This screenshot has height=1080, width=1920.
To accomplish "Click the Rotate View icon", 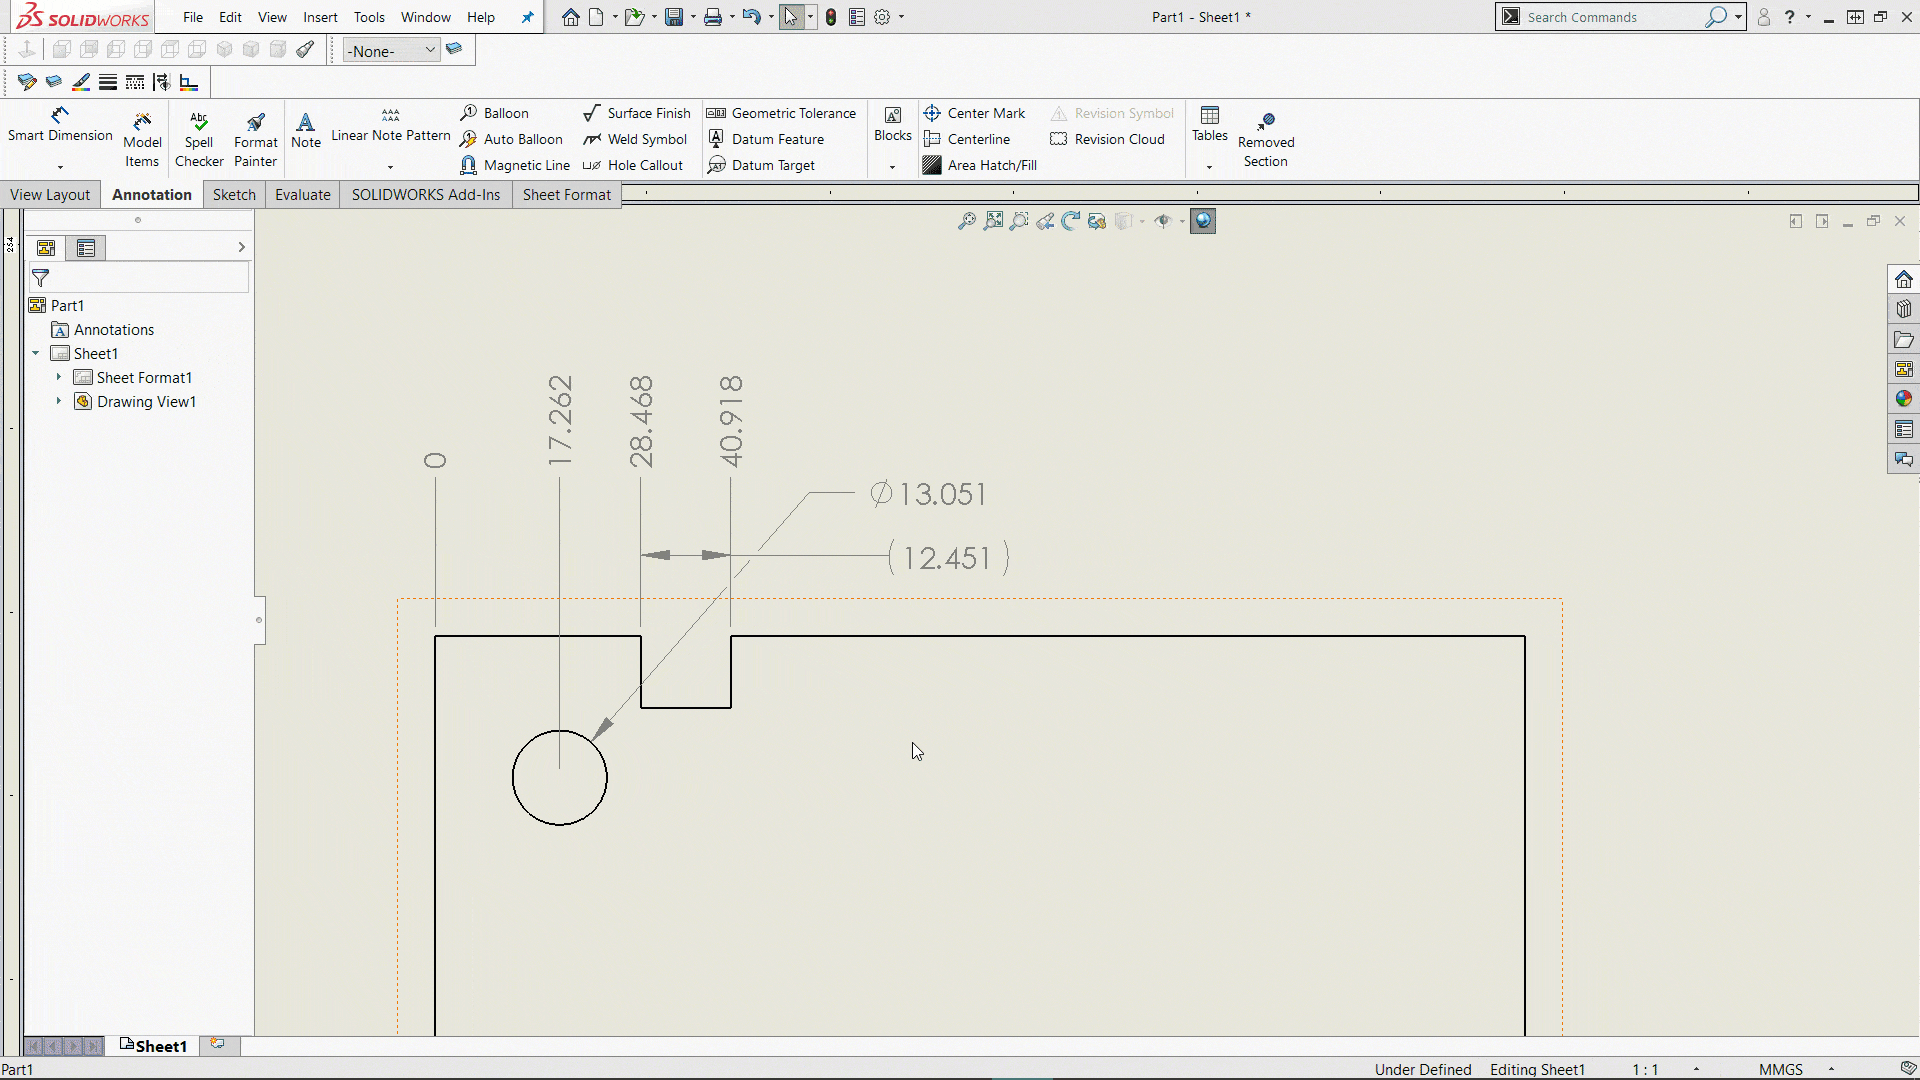I will [x=1071, y=221].
